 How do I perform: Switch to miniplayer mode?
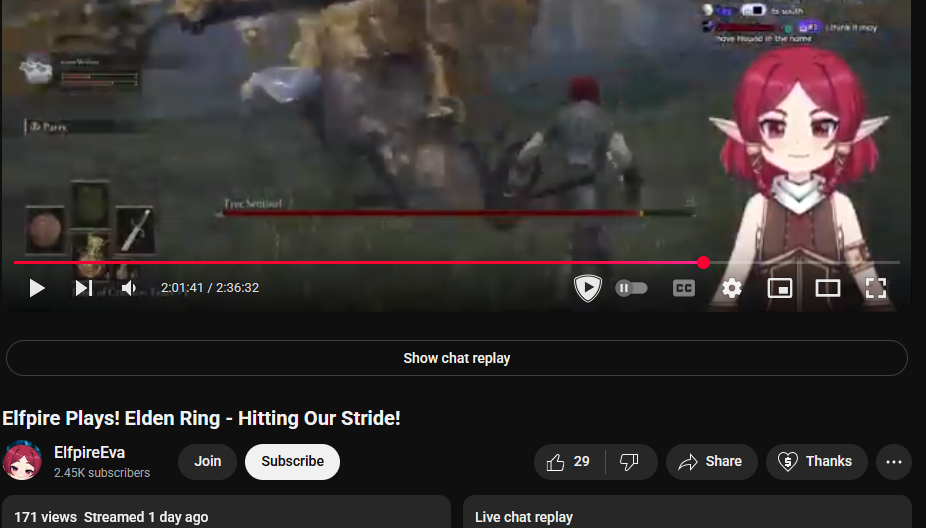point(780,288)
